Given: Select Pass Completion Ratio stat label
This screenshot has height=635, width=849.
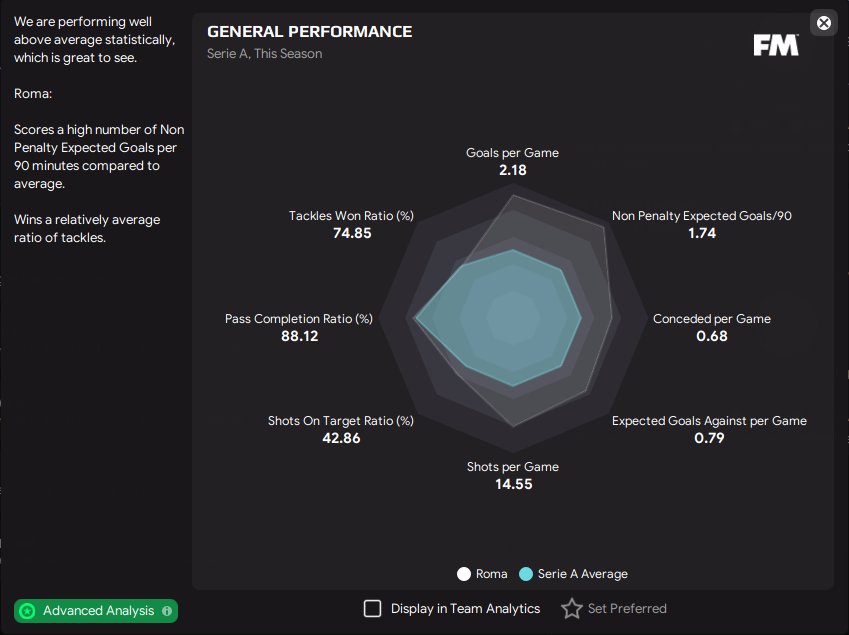Looking at the screenshot, I should click(x=299, y=319).
